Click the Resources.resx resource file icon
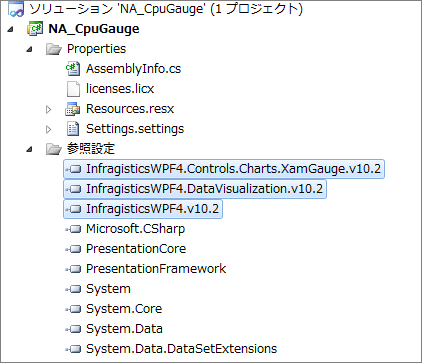This screenshot has height=363, width=422. point(73,109)
